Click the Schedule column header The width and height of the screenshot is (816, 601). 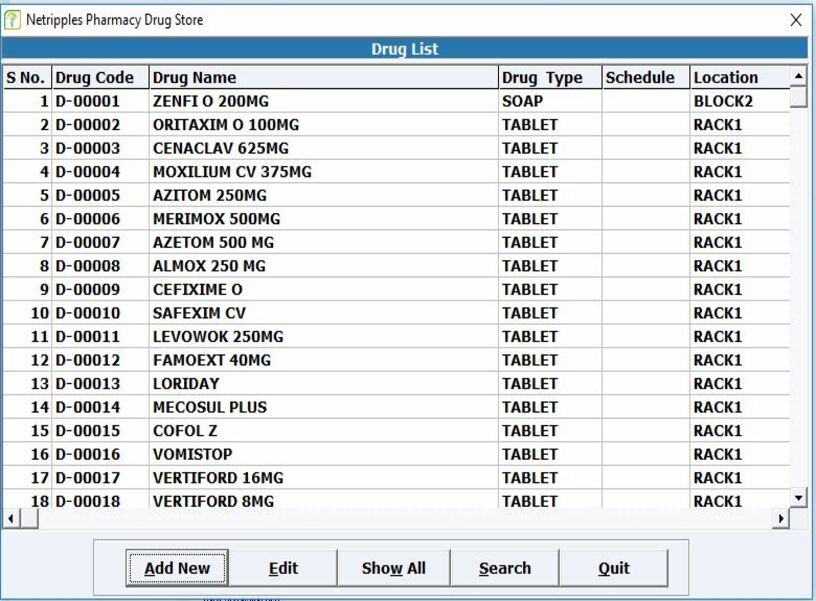[x=646, y=78]
